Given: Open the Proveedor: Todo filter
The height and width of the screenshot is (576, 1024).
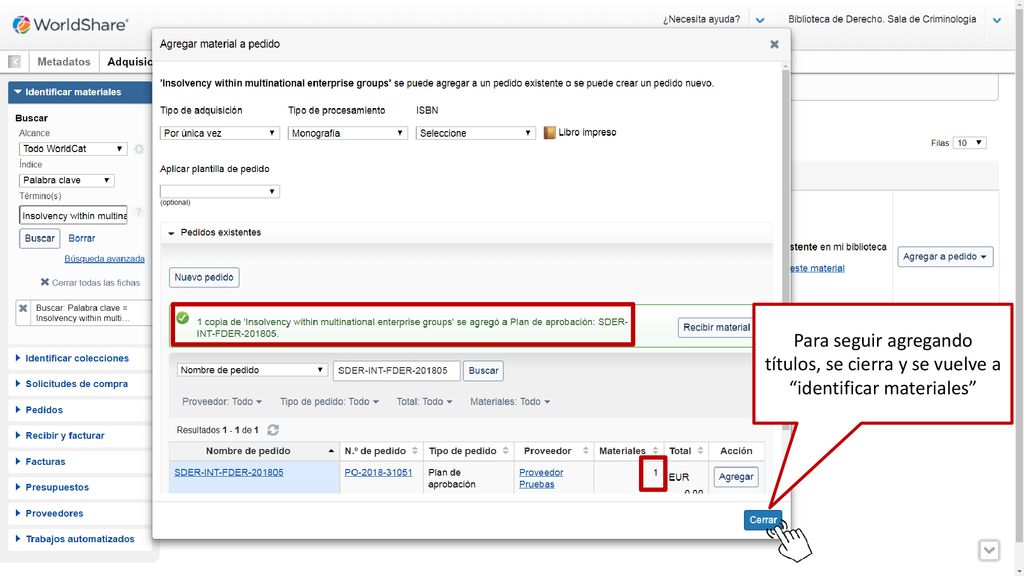Looking at the screenshot, I should [x=221, y=402].
